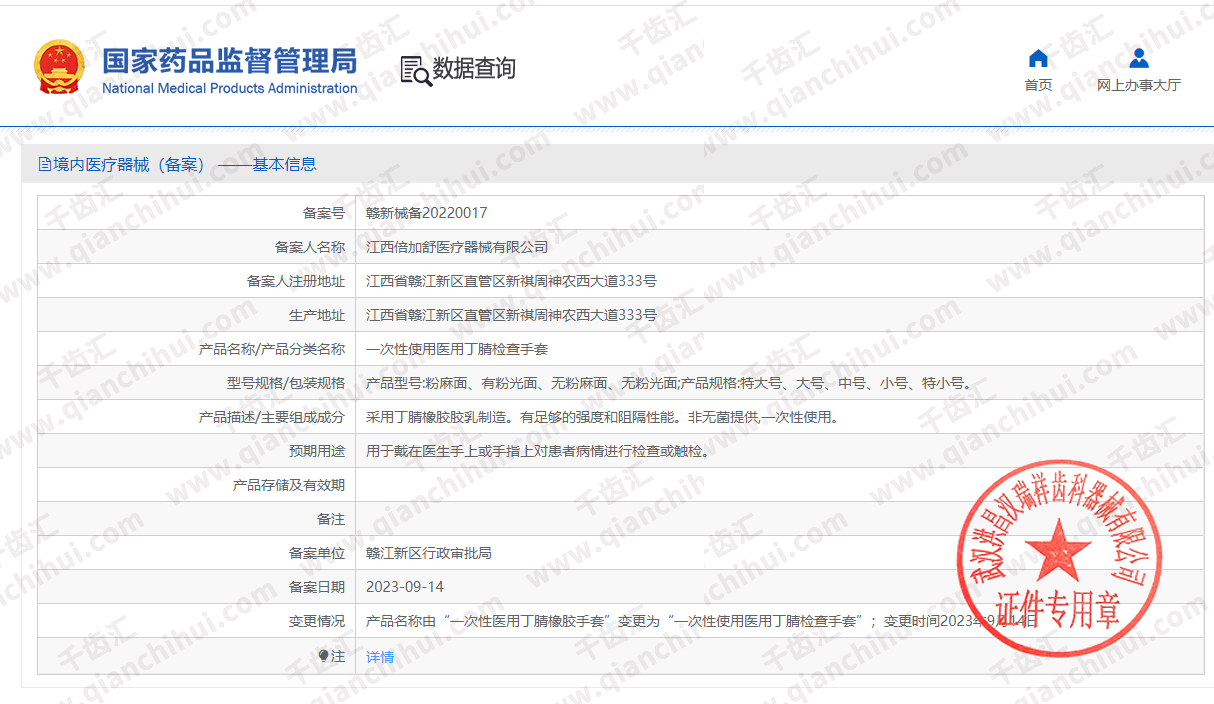This screenshot has width=1214, height=704.
Task: Select the 备案号 value 赣新械备20220017
Action: pyautogui.click(x=427, y=213)
